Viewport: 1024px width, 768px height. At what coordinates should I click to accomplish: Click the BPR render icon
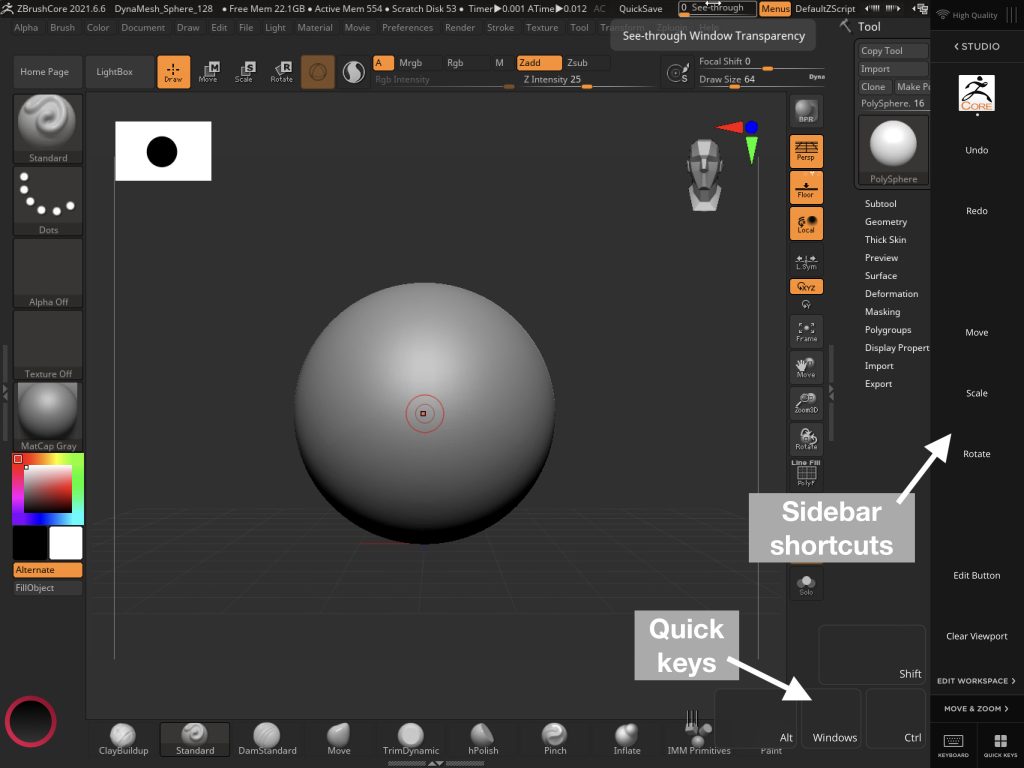click(x=805, y=112)
